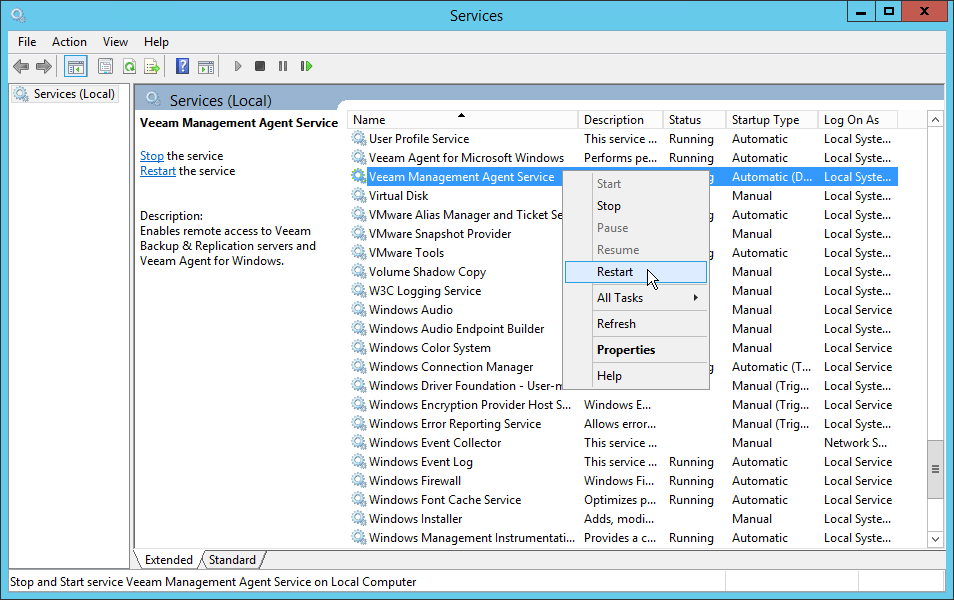This screenshot has height=600, width=954.
Task: Click the Export List toolbar icon
Action: pyautogui.click(x=152, y=66)
